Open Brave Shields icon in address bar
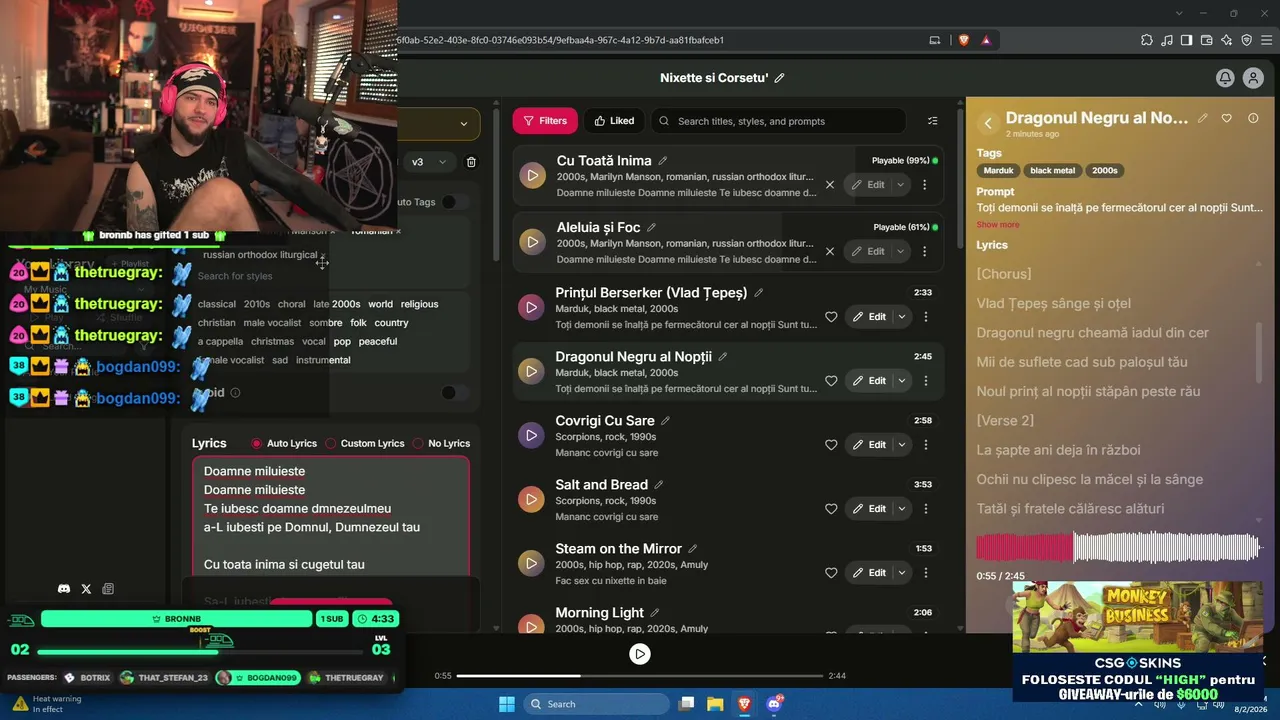 pos(964,40)
